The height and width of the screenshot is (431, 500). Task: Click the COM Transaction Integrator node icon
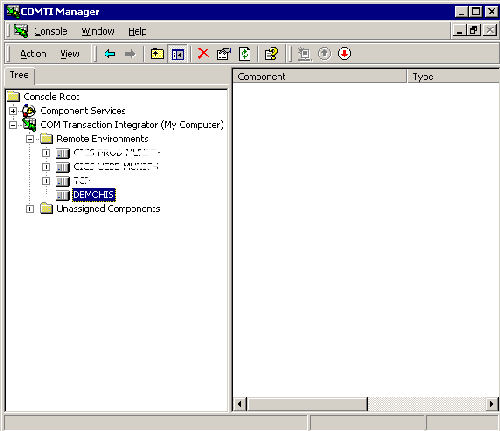pyautogui.click(x=29, y=125)
